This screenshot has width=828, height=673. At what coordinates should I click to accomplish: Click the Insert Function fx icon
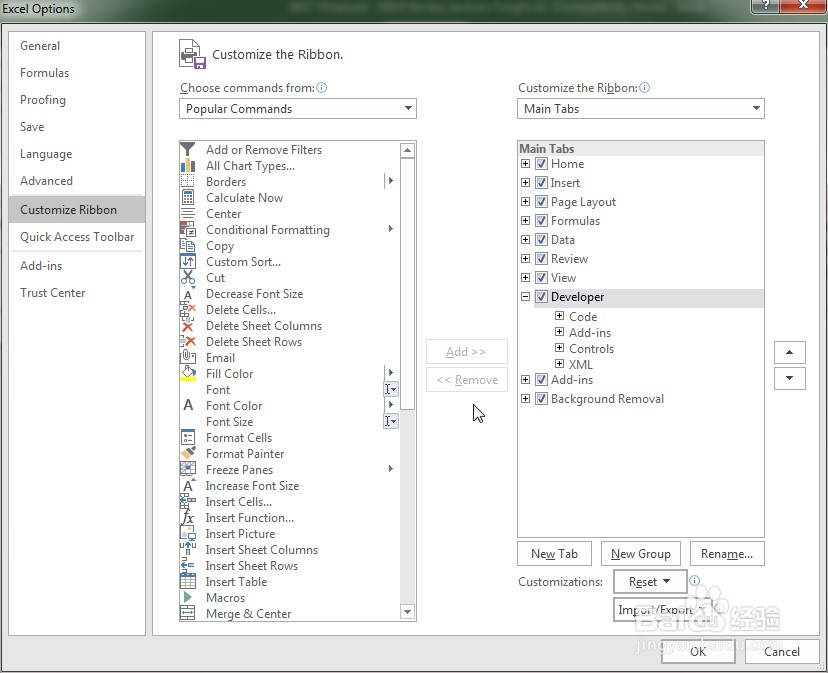[187, 518]
